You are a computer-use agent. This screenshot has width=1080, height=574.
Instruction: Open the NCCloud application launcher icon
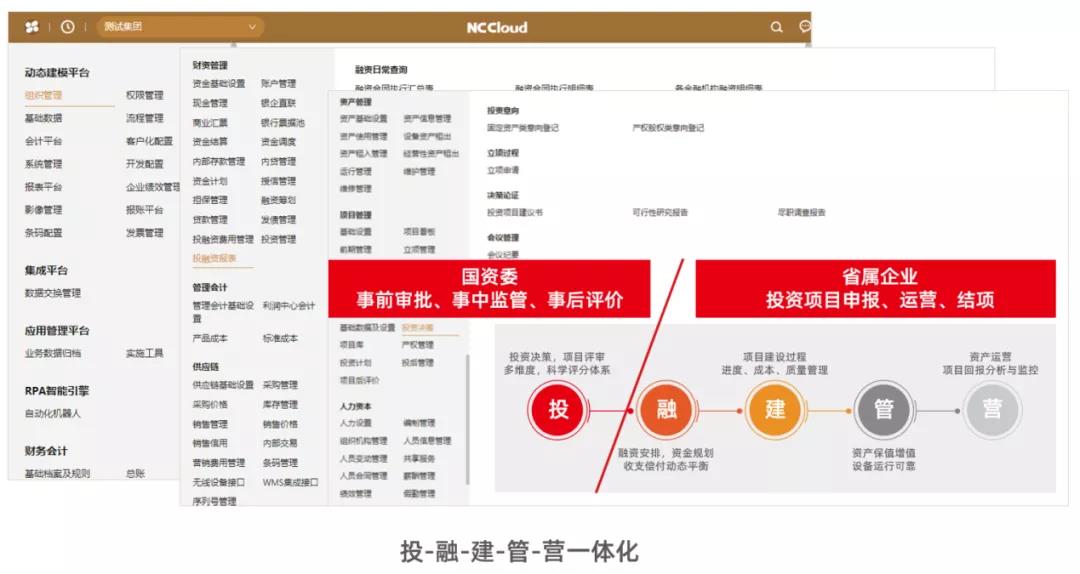point(32,27)
